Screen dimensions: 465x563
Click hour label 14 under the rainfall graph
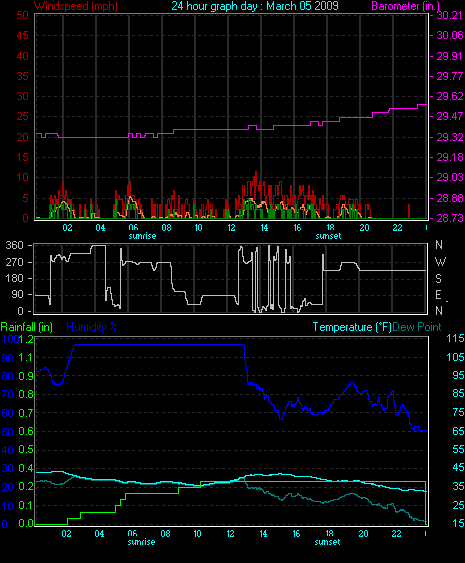point(264,534)
